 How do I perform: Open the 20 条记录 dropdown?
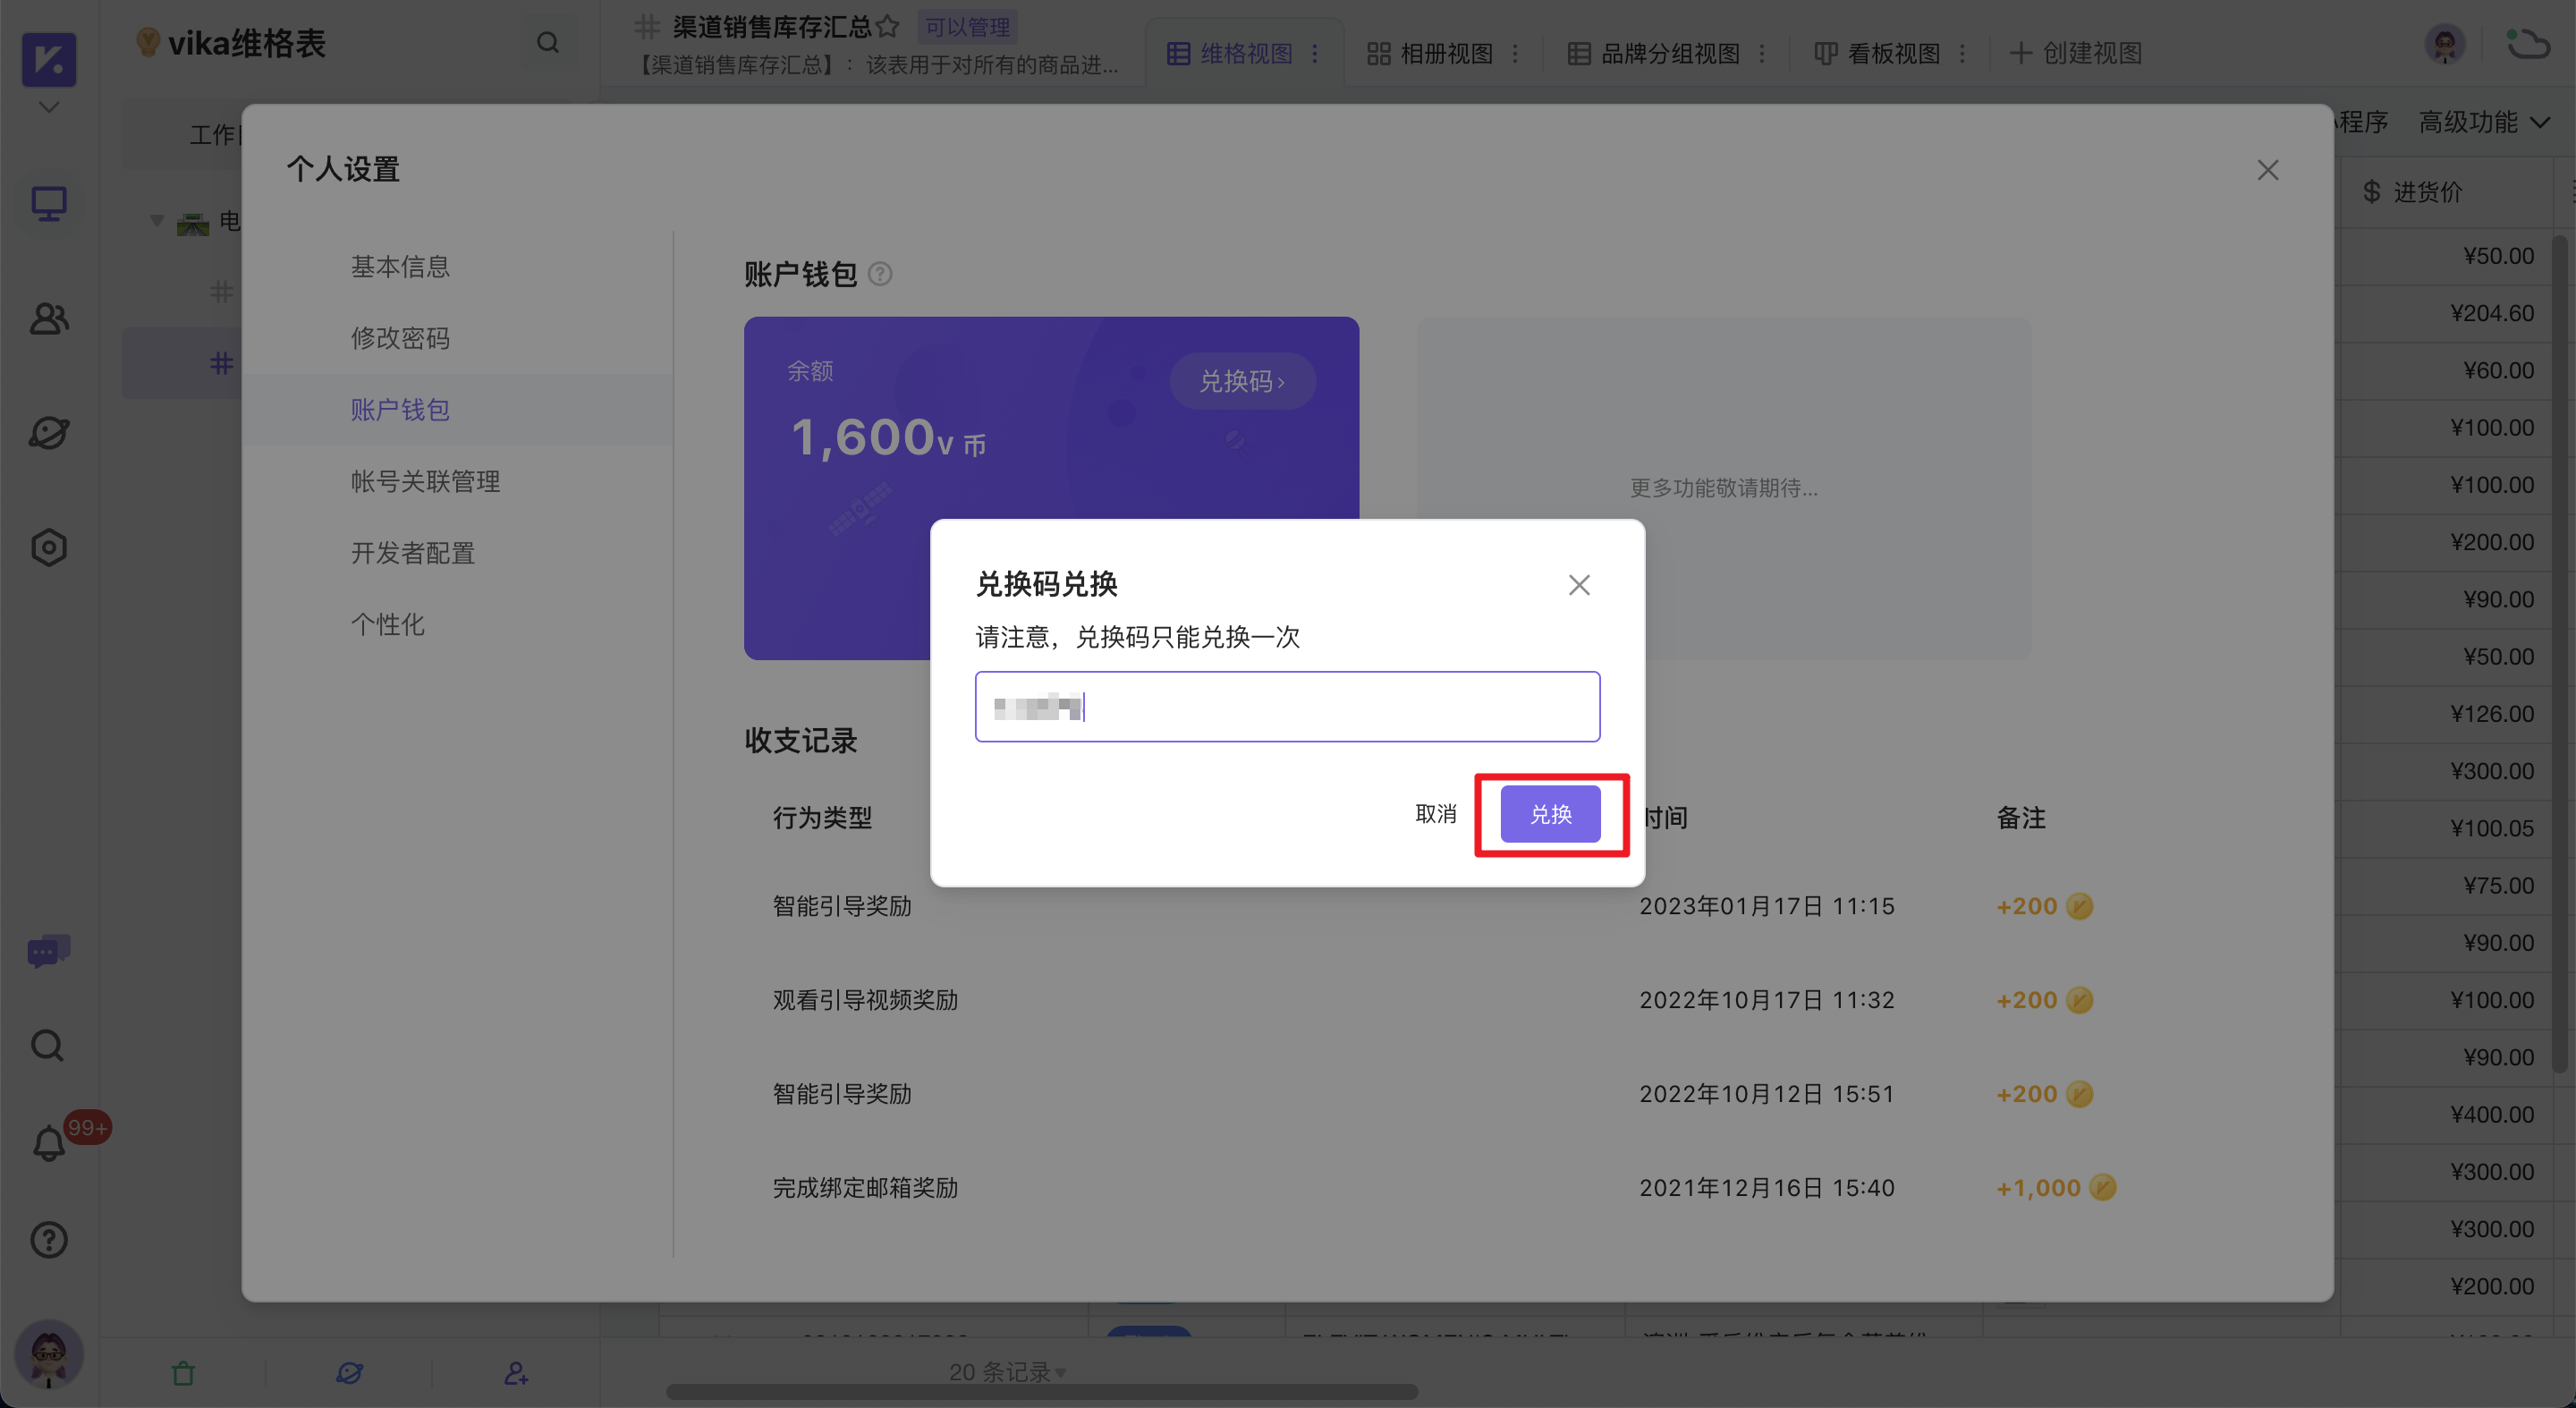point(1005,1372)
